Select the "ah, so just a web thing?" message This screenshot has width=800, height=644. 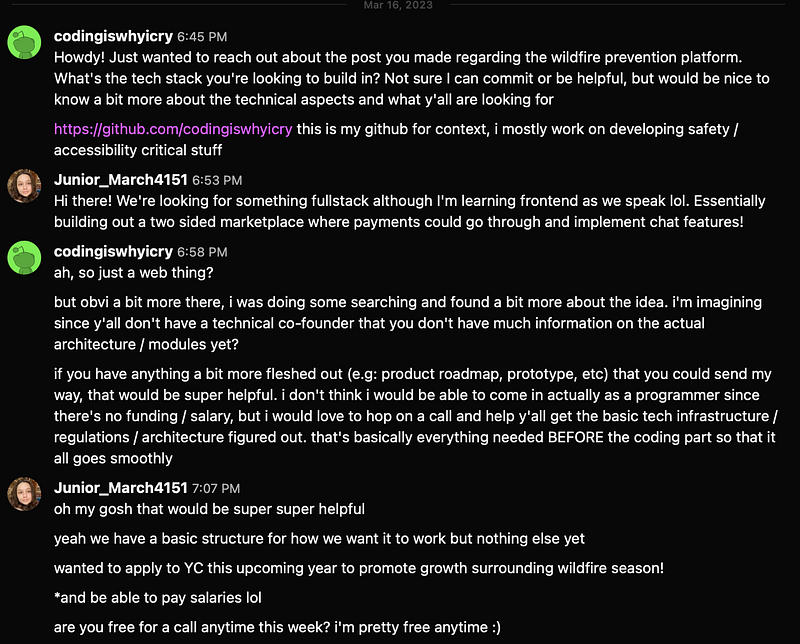point(134,273)
